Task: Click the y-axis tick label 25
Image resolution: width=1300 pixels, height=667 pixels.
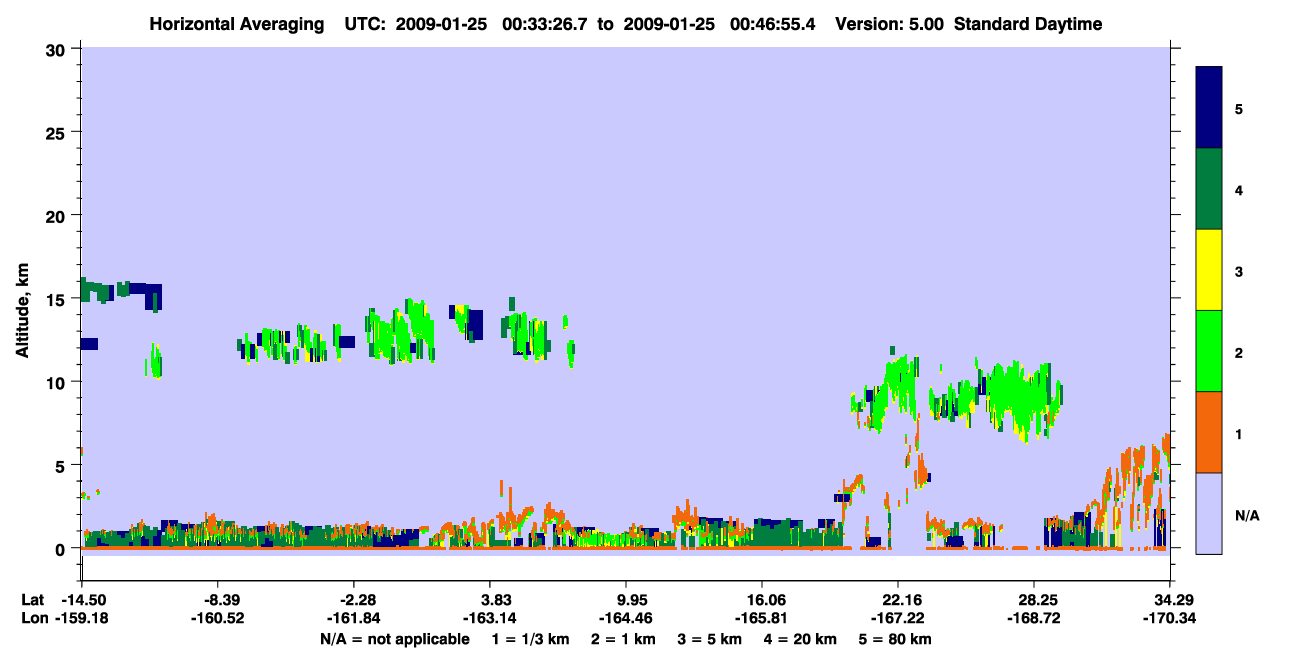Action: coord(58,132)
